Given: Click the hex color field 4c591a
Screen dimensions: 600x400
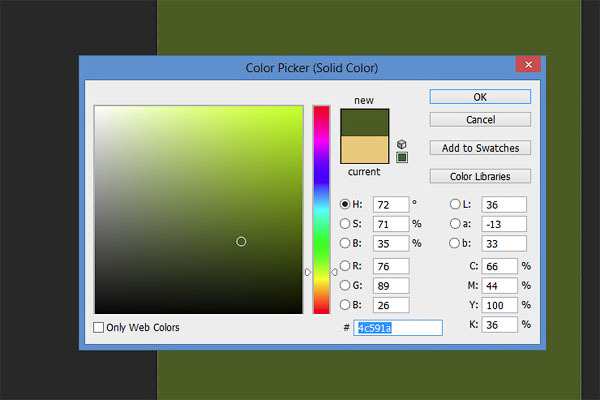Looking at the screenshot, I should point(398,328).
